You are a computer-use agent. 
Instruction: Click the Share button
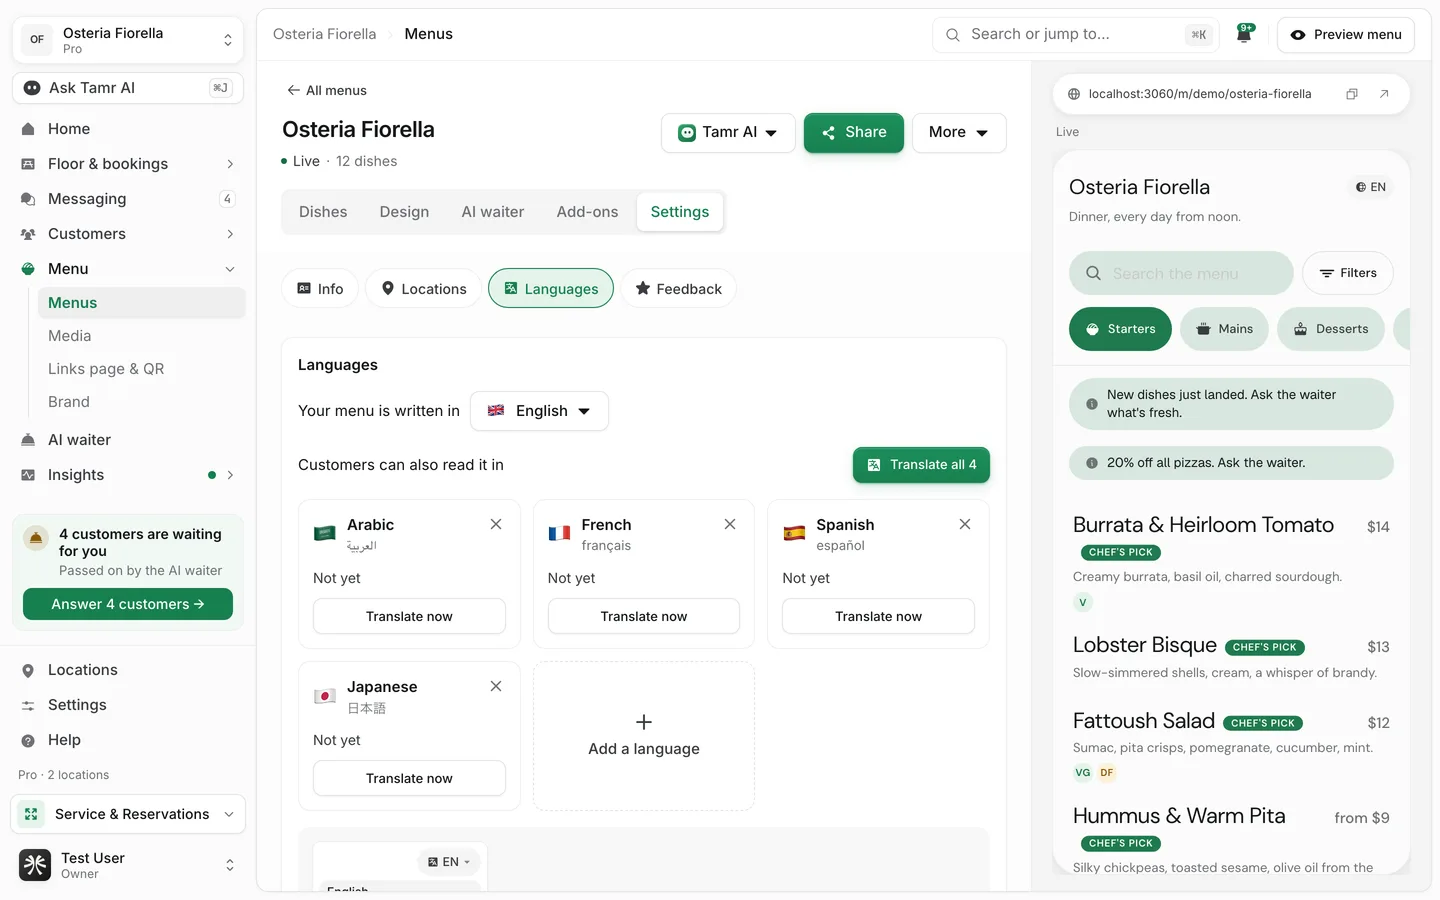pyautogui.click(x=854, y=132)
